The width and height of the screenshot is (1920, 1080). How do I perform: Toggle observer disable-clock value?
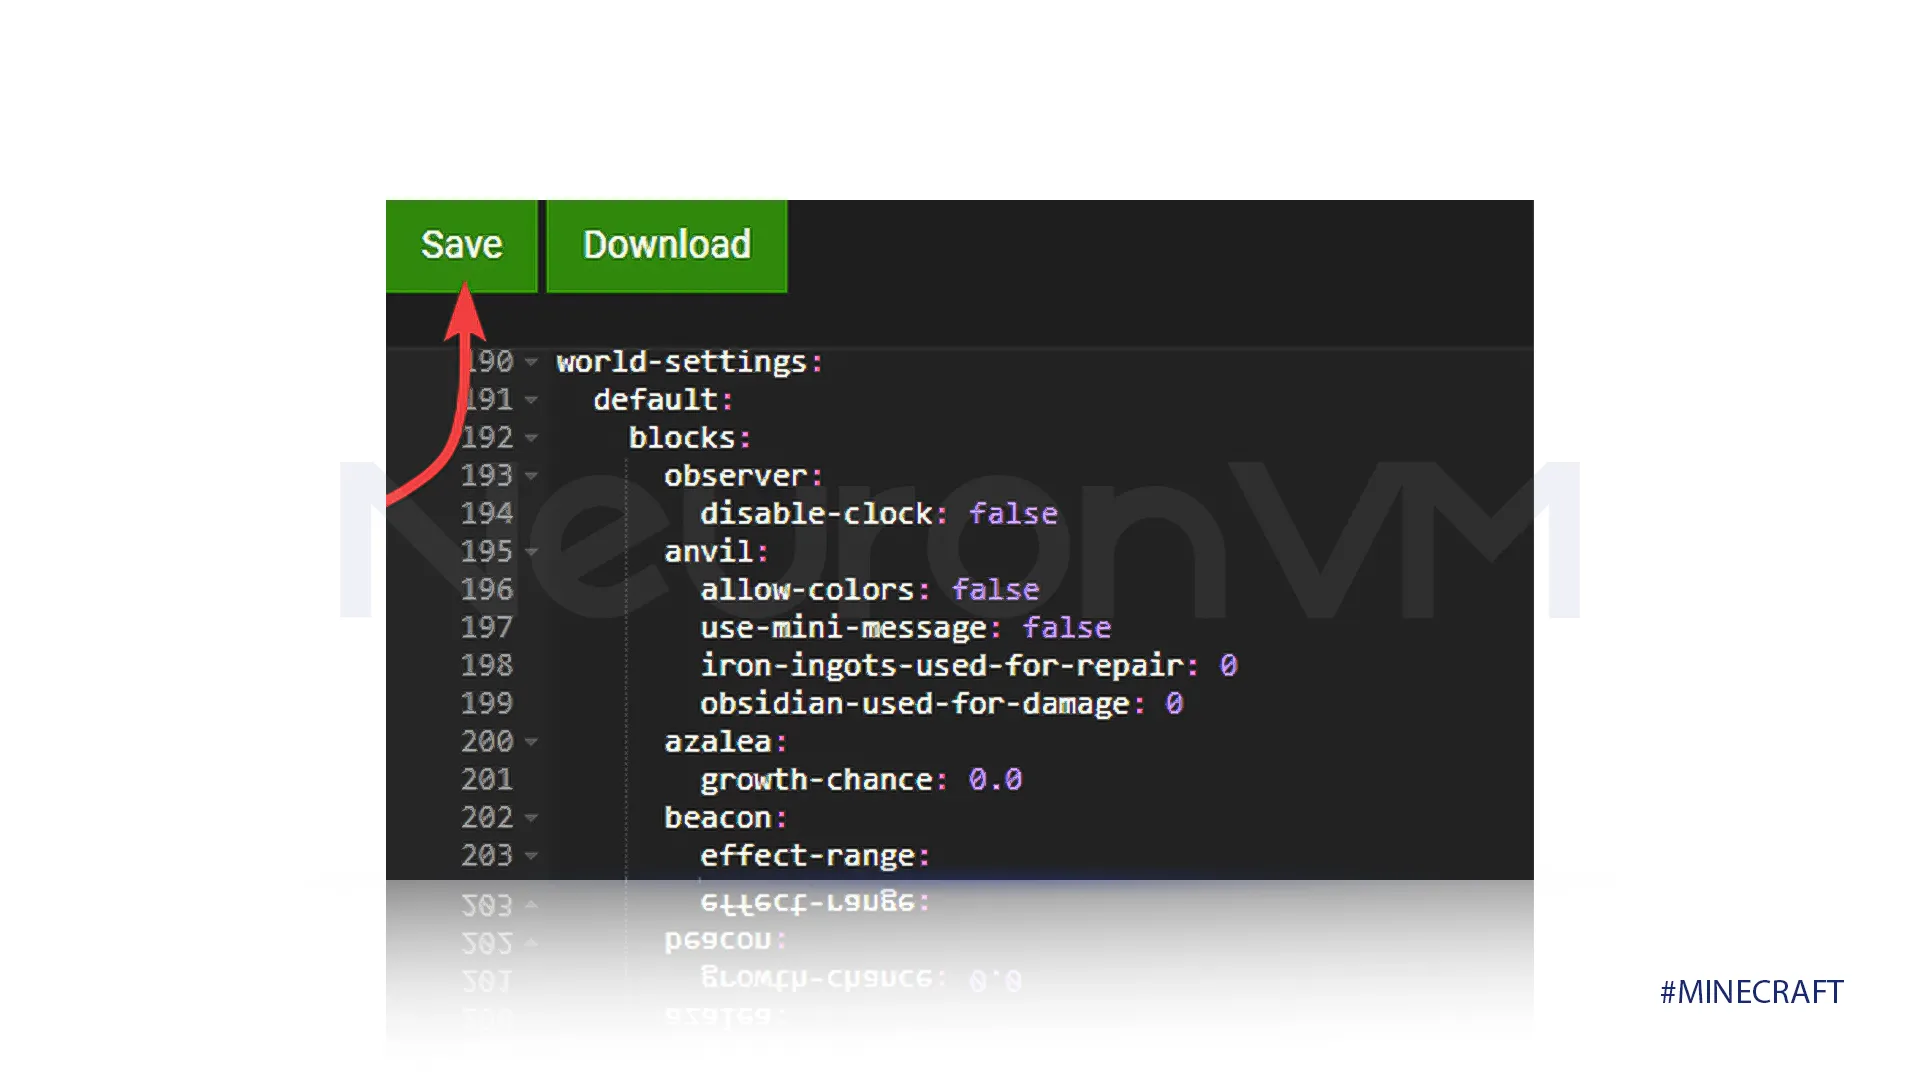point(1014,512)
